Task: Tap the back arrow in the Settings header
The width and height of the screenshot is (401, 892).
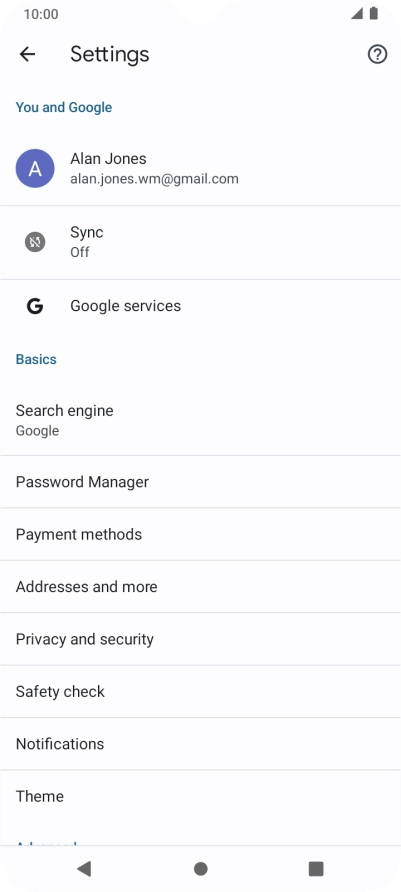Action: pos(27,54)
